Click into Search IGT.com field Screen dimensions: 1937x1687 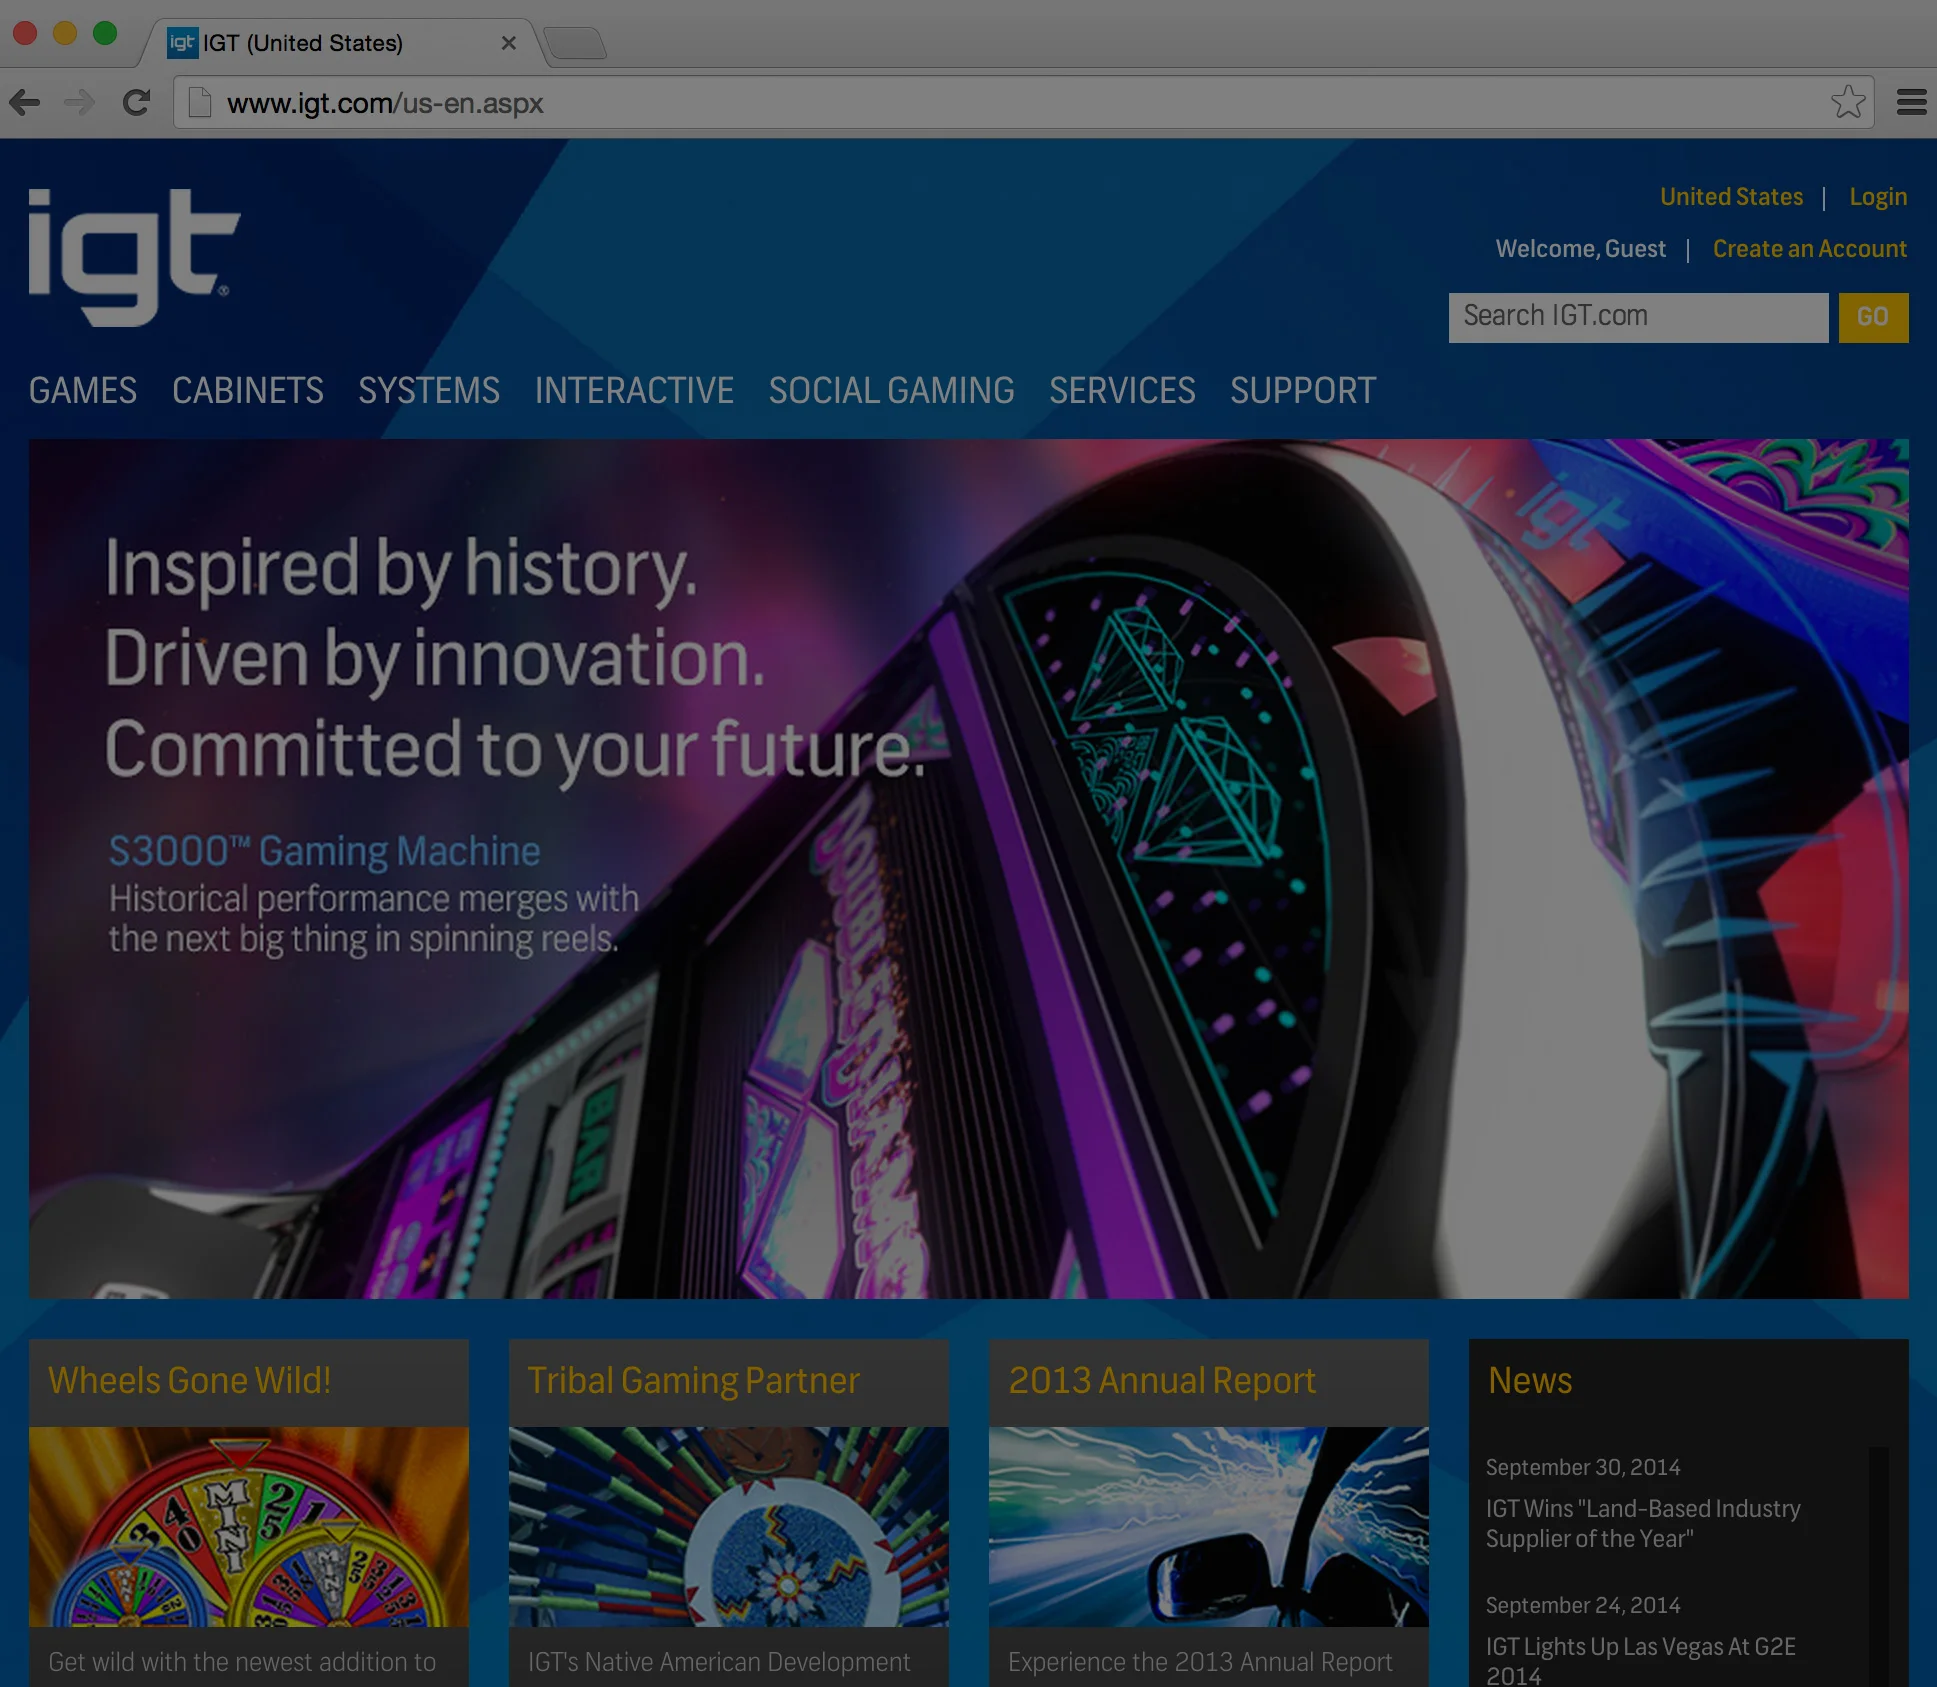(1637, 317)
